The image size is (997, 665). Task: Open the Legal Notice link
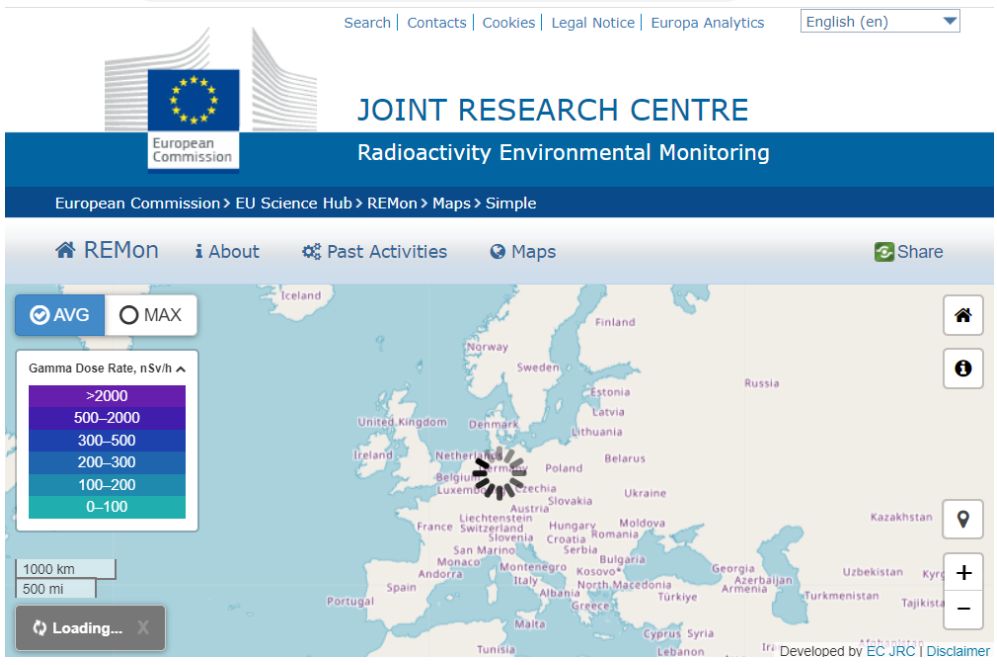(593, 23)
